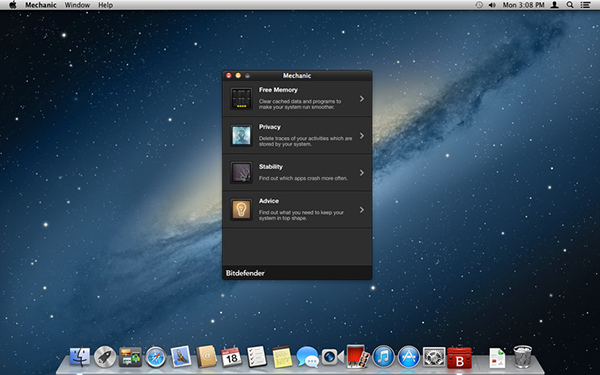The image size is (600, 375).
Task: Expand Advice using its chevron arrow
Action: point(362,210)
